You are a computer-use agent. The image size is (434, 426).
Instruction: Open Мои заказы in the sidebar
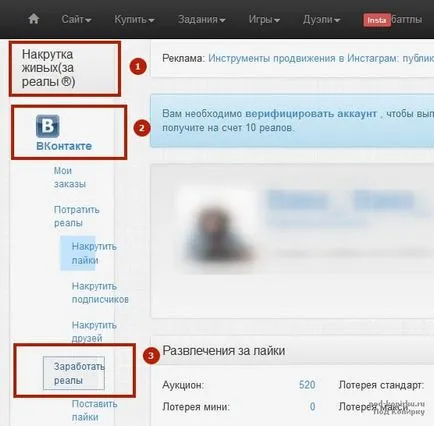pos(70,177)
